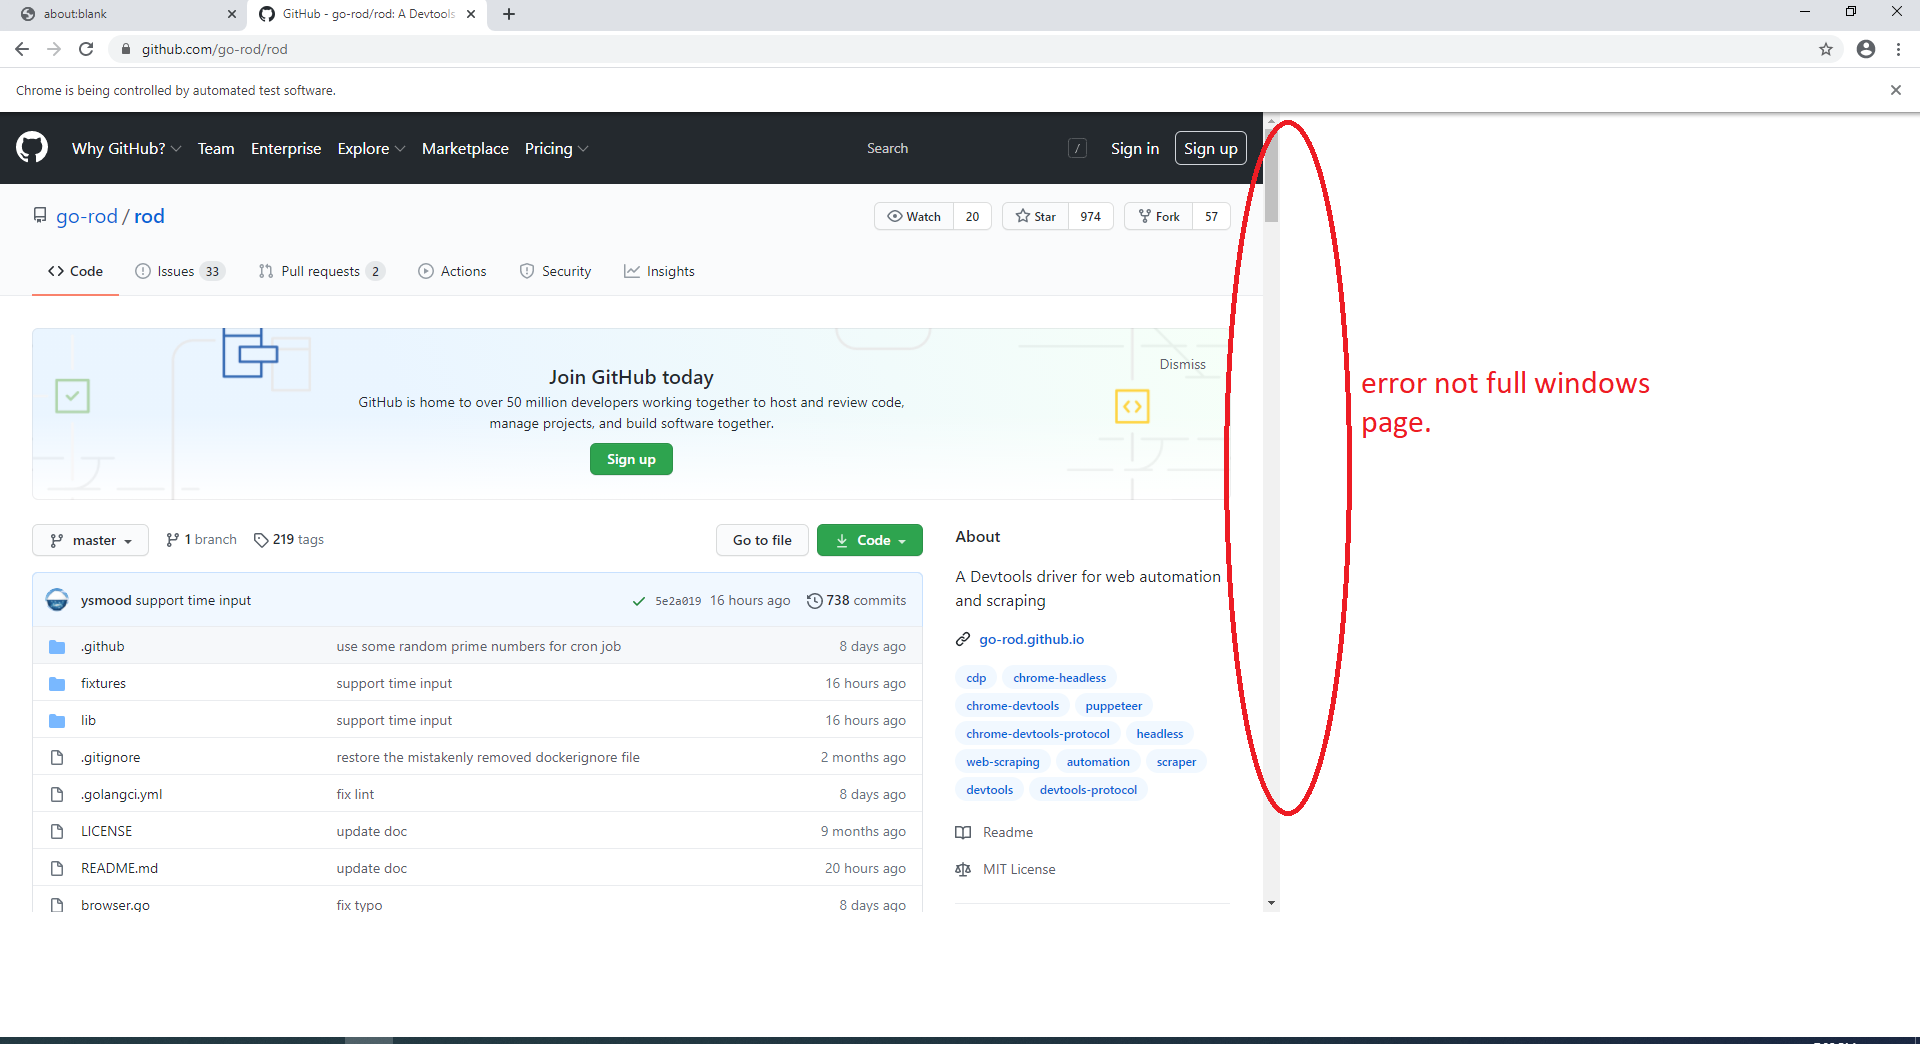This screenshot has height=1044, width=1920.
Task: Click the tag icon beside 219 tags
Action: point(261,539)
